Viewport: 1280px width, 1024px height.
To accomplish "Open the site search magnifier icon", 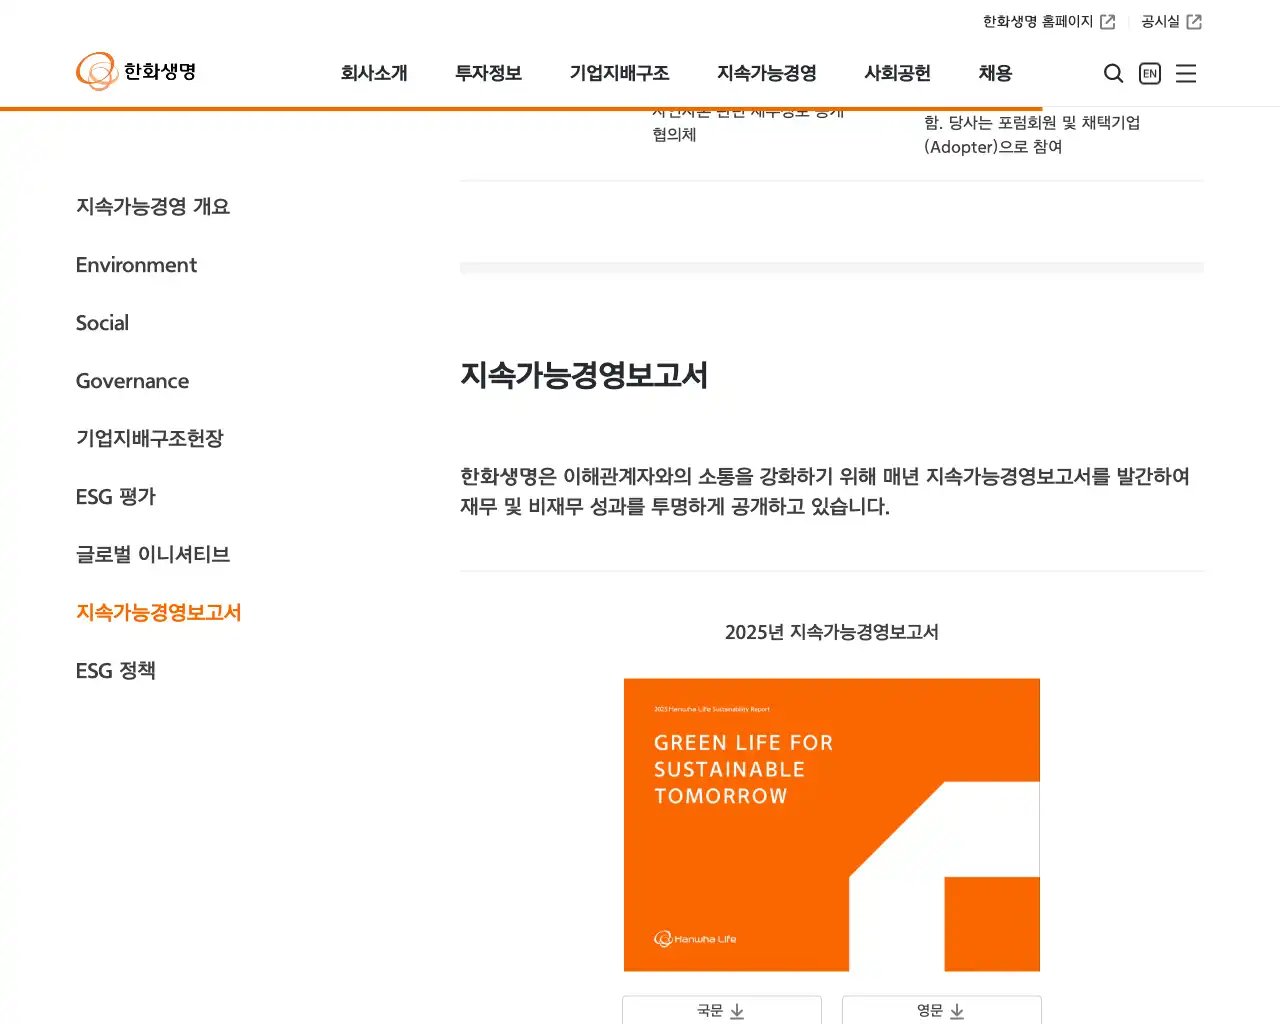I will pyautogui.click(x=1113, y=73).
